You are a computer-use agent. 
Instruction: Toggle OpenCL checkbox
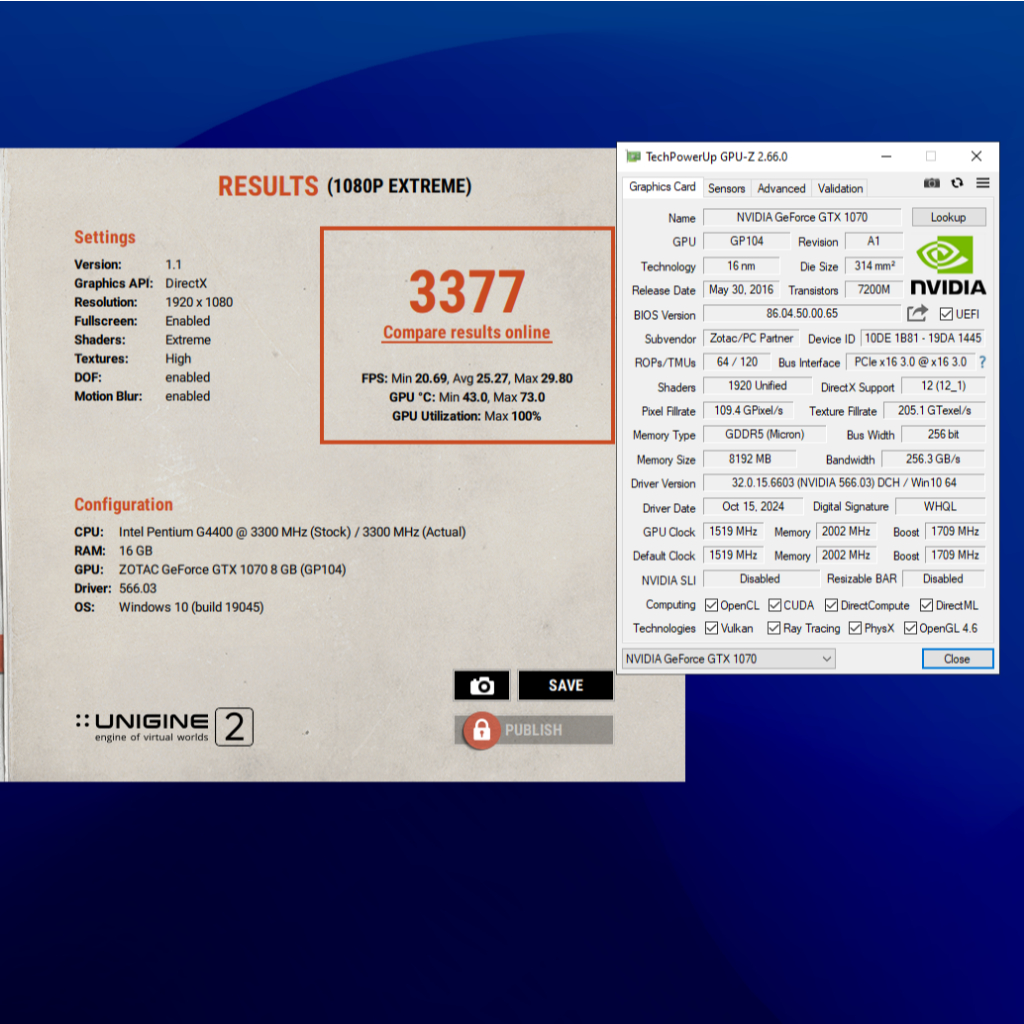711,605
